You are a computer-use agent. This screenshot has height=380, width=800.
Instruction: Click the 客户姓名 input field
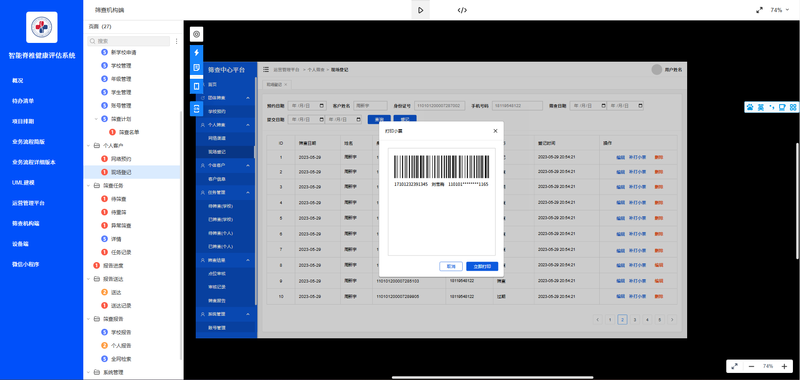click(371, 106)
